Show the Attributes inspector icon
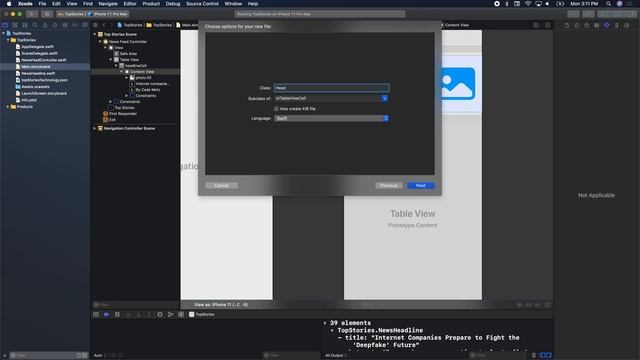The image size is (640, 360). pyautogui.click(x=607, y=25)
